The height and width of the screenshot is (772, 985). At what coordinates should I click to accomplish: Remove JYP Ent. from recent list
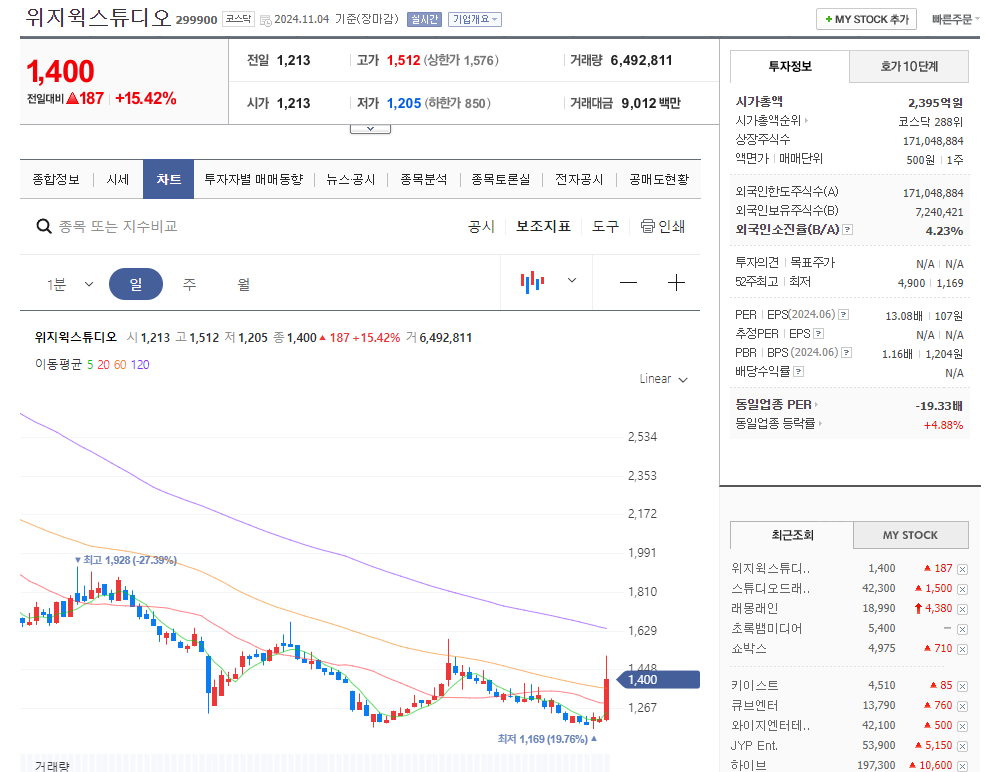click(962, 746)
